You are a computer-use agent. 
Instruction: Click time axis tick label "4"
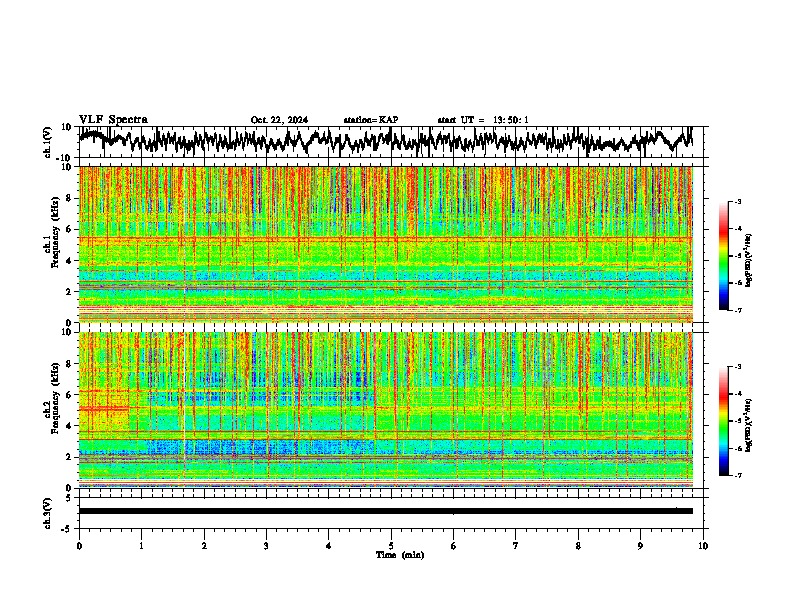coord(329,546)
